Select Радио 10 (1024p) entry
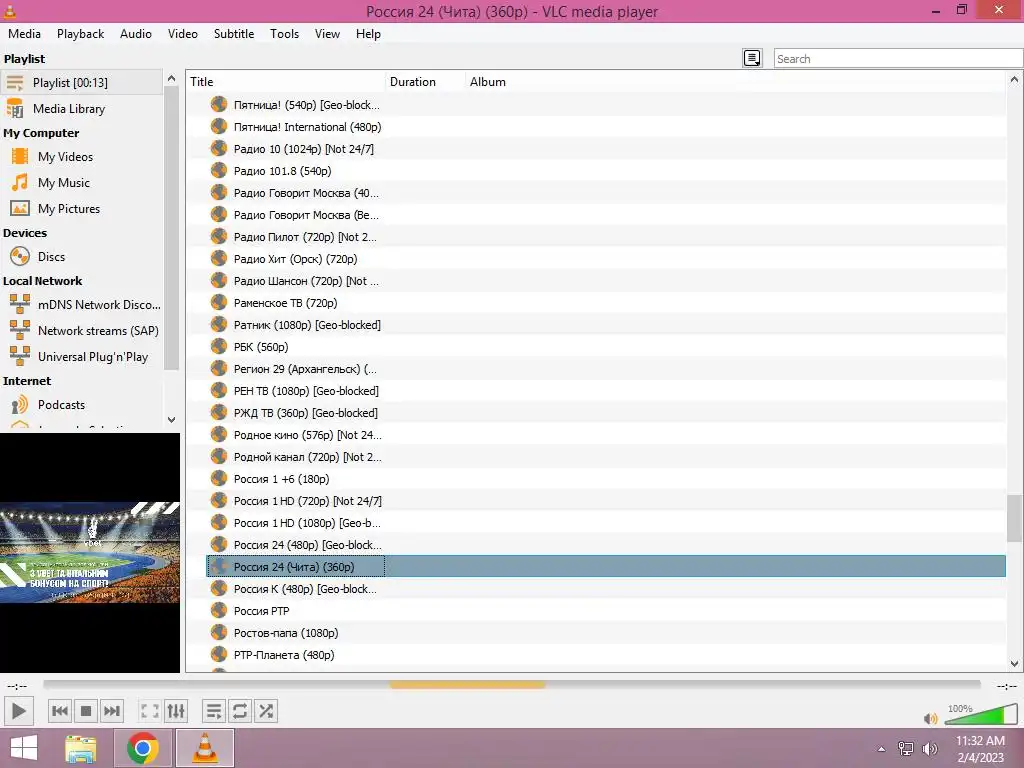This screenshot has width=1024, height=768. (304, 149)
